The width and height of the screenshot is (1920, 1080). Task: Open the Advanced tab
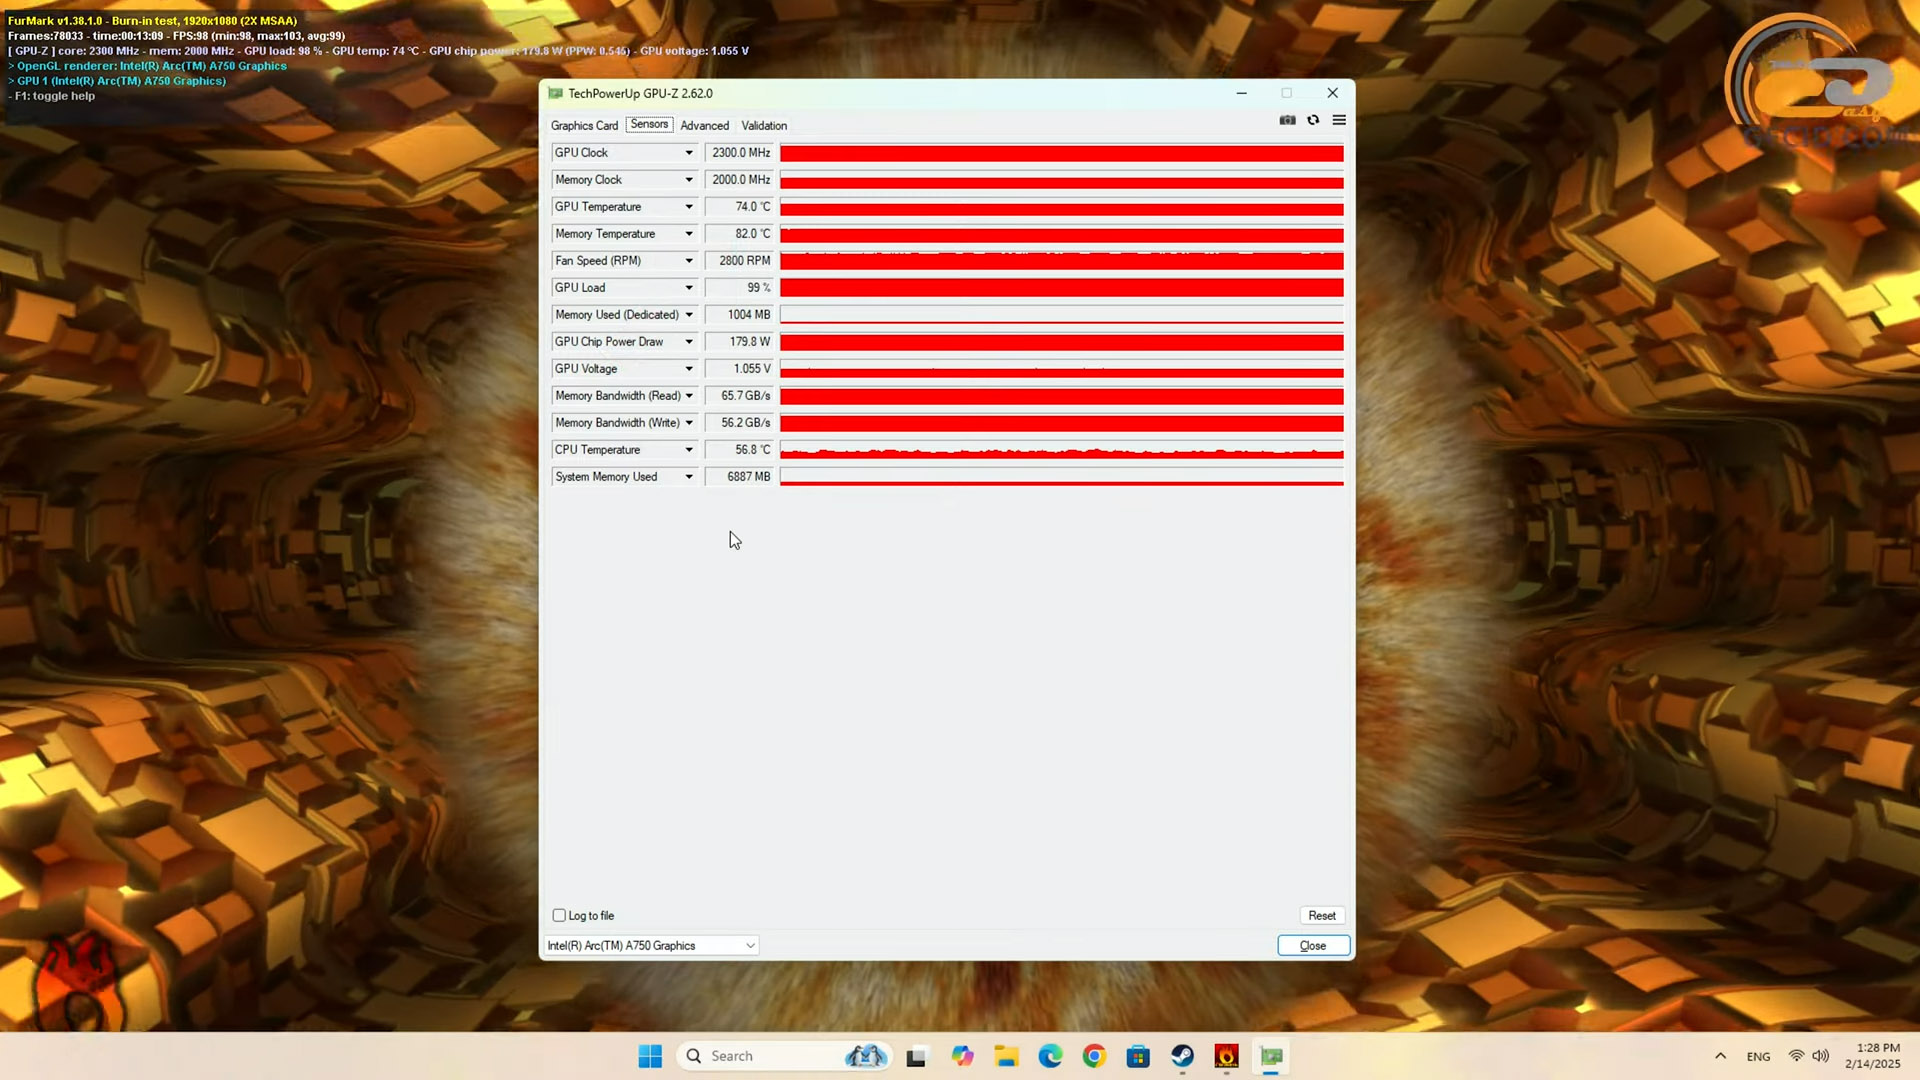[x=704, y=126]
